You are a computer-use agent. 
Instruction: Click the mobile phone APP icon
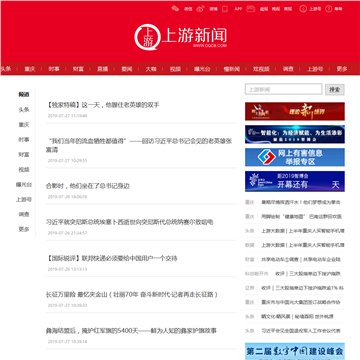point(225,9)
